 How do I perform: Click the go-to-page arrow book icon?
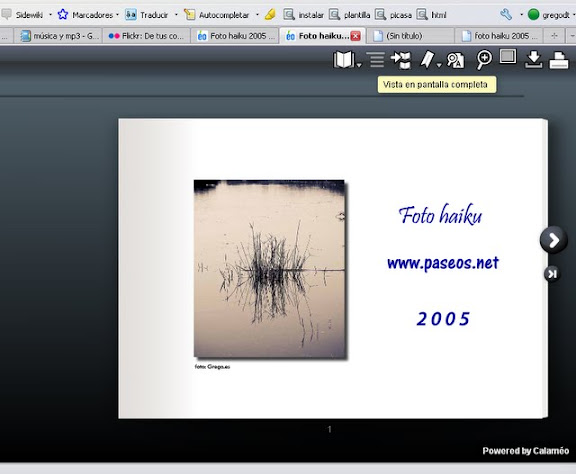(x=401, y=60)
